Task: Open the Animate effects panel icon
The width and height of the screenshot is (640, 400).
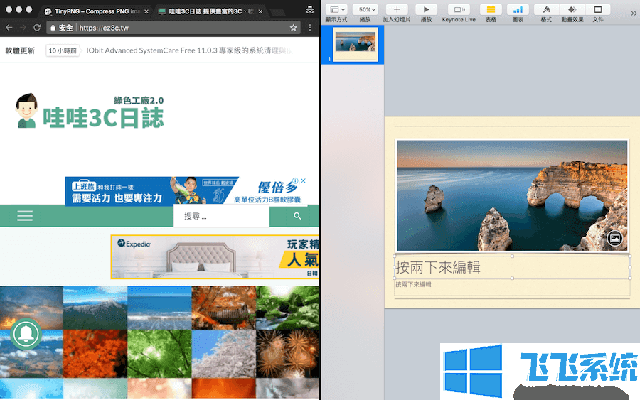Action: coord(571,9)
